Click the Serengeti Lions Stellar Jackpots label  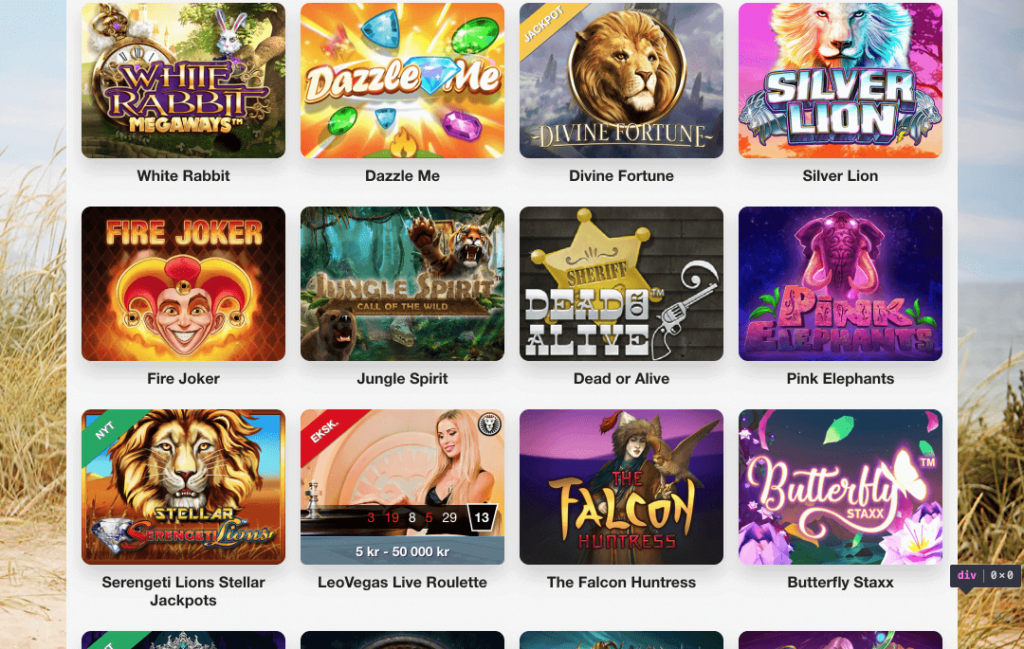point(184,592)
